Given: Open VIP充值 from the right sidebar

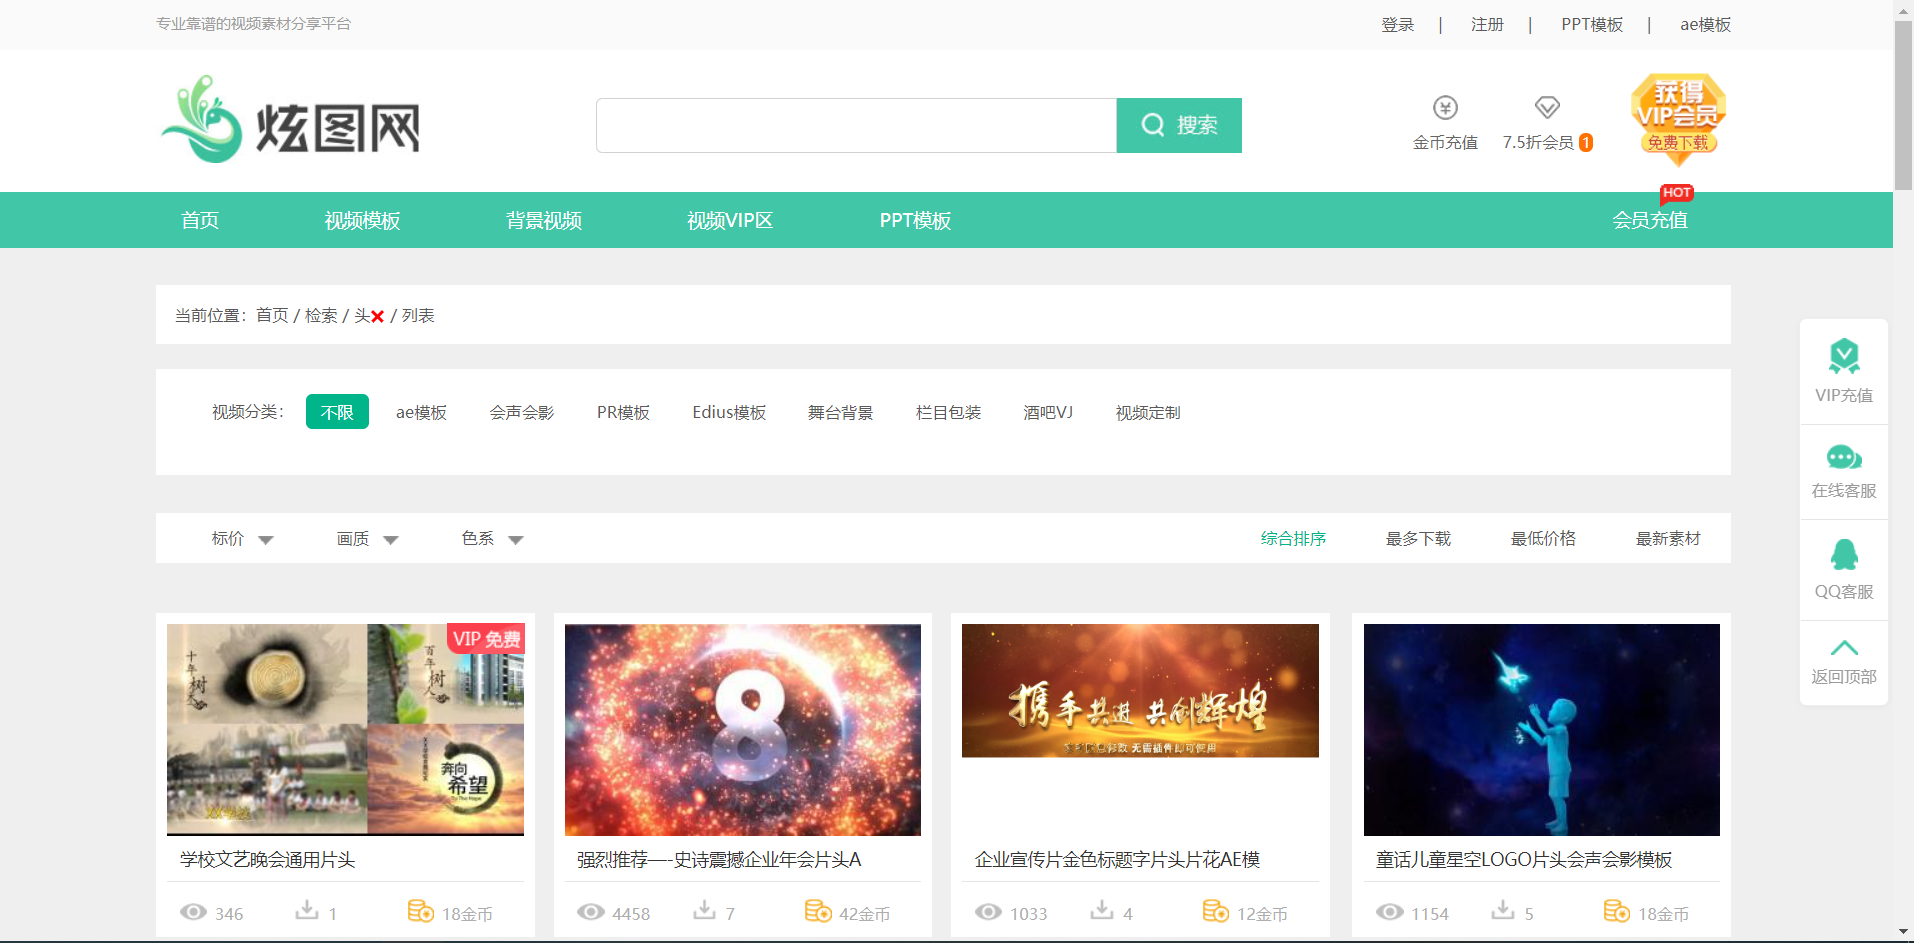Looking at the screenshot, I should (1843, 370).
